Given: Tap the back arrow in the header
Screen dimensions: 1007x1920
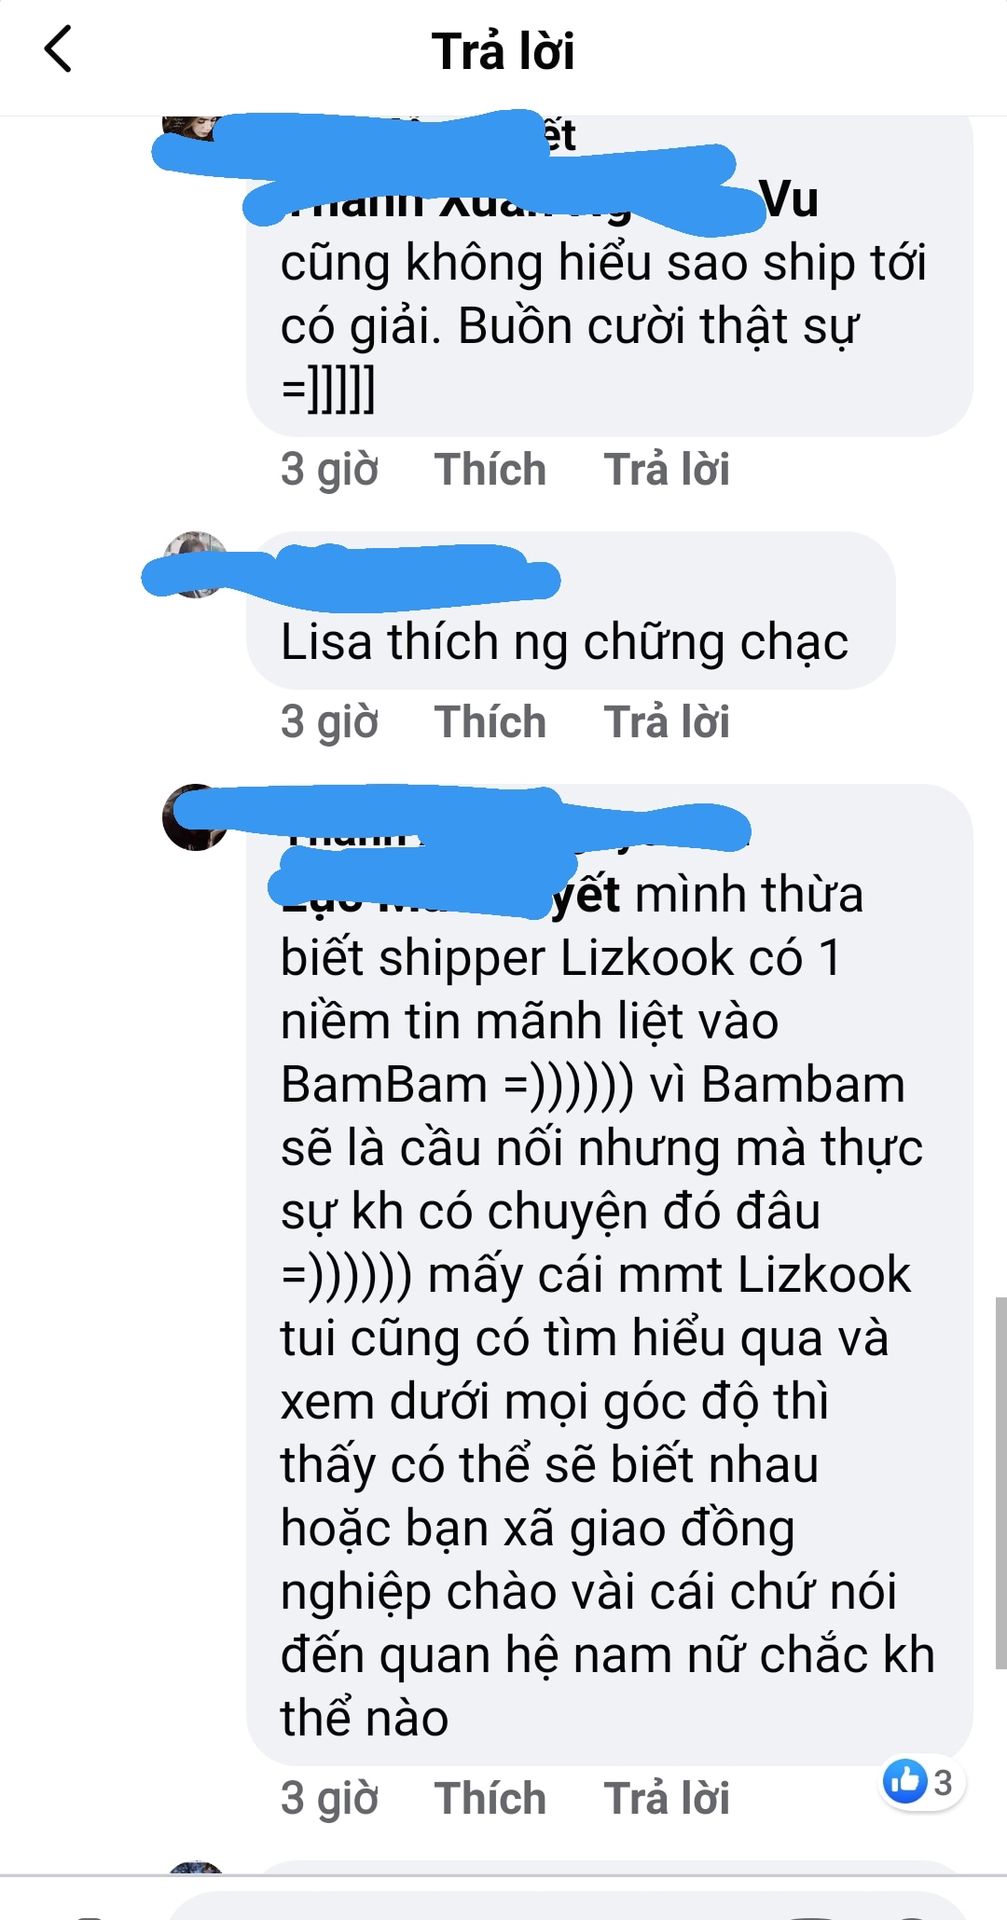Looking at the screenshot, I should coord(59,49).
